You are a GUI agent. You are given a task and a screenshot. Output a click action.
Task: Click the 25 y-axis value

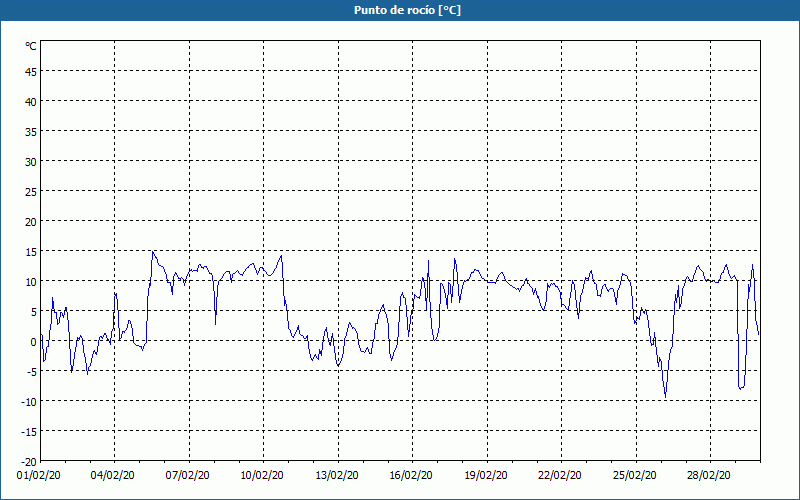(x=31, y=192)
